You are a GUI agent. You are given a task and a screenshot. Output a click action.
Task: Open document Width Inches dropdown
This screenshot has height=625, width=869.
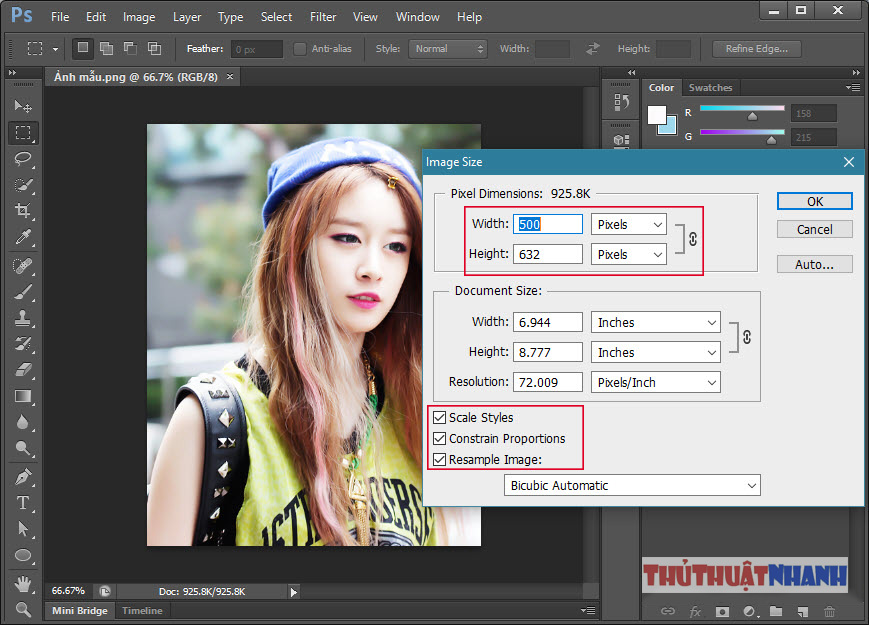(656, 322)
